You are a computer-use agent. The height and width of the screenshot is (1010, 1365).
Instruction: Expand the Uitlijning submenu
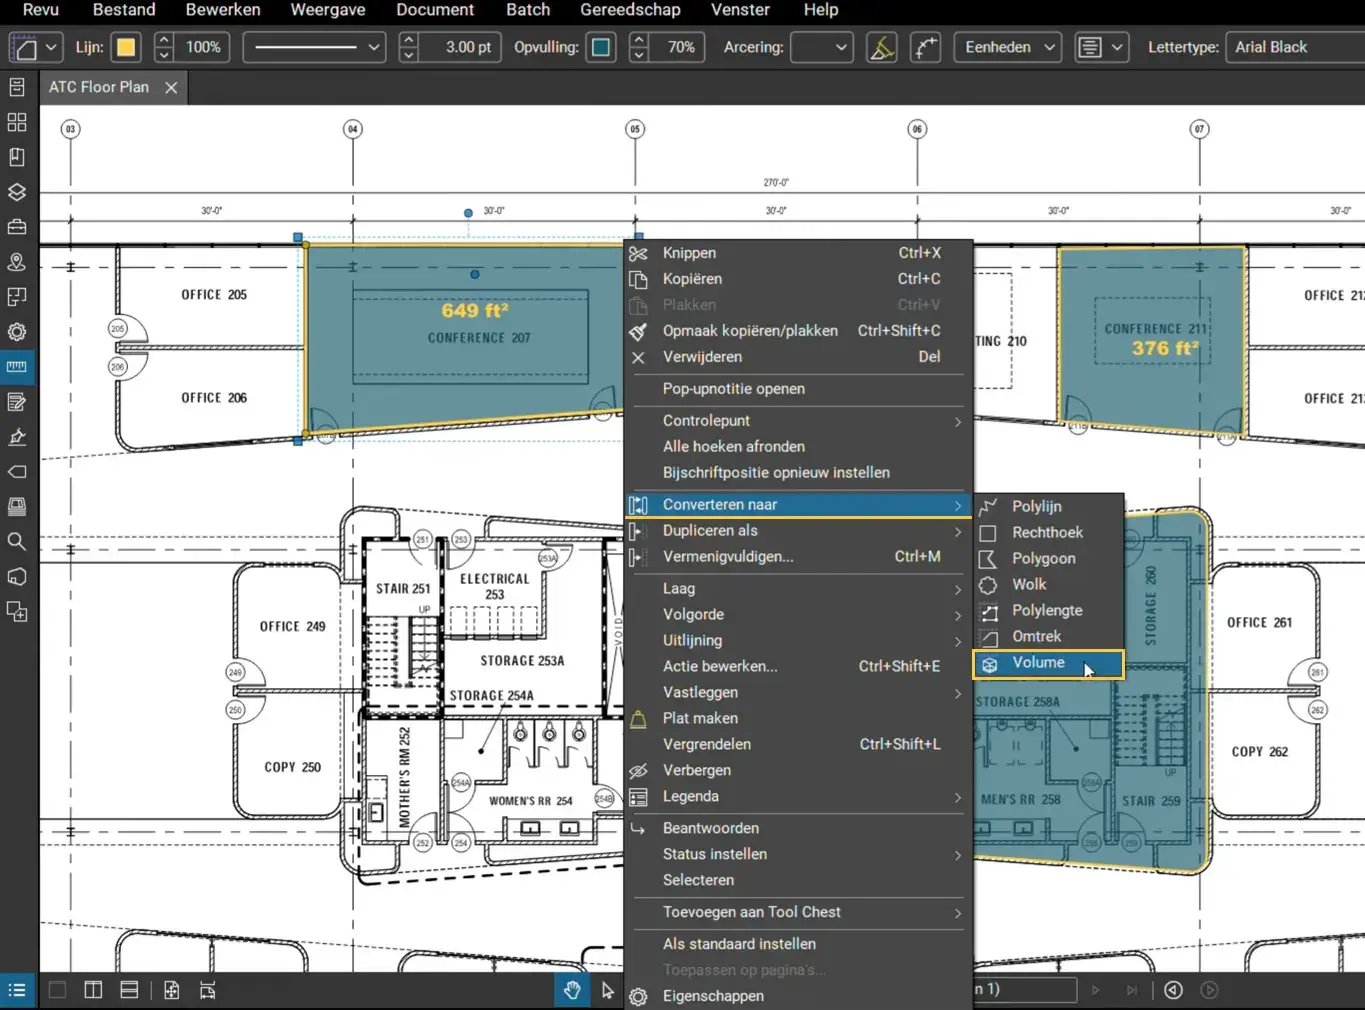point(798,641)
